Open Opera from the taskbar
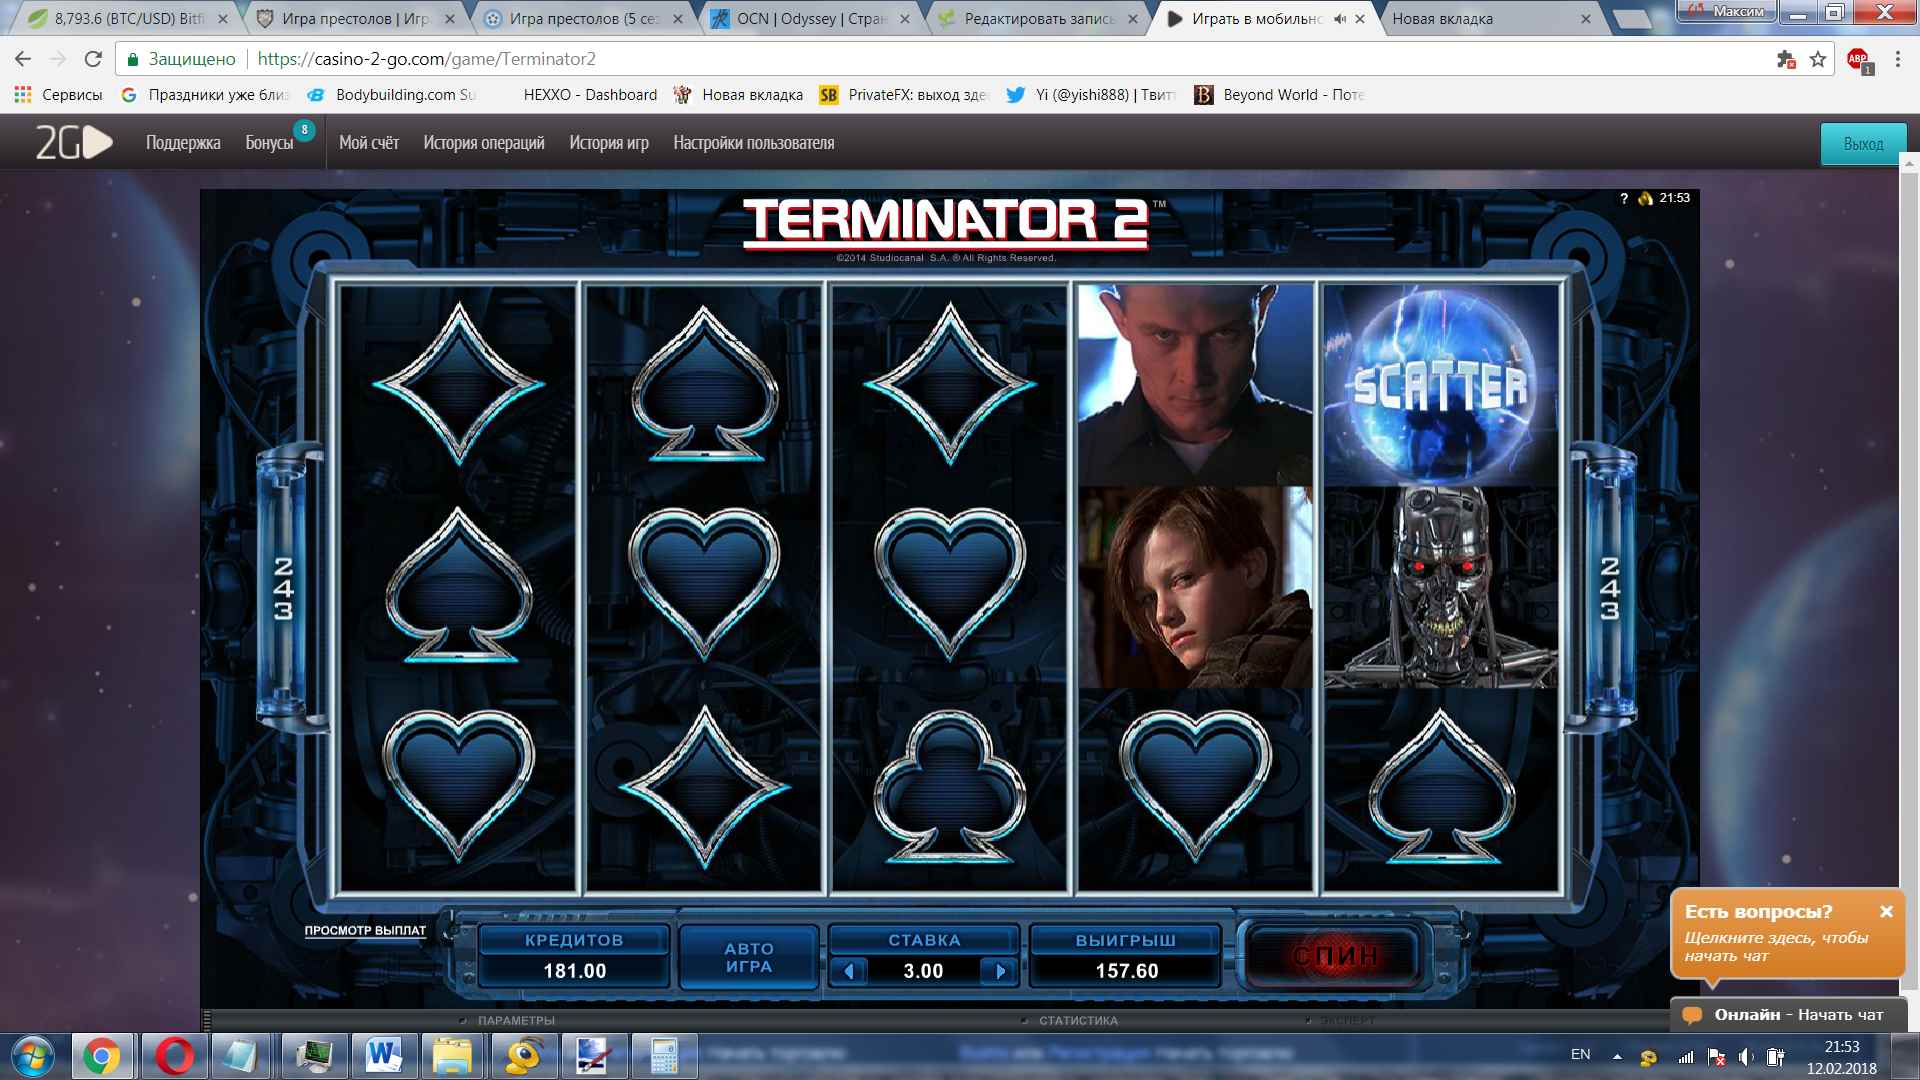The width and height of the screenshot is (1920, 1080). tap(174, 1057)
